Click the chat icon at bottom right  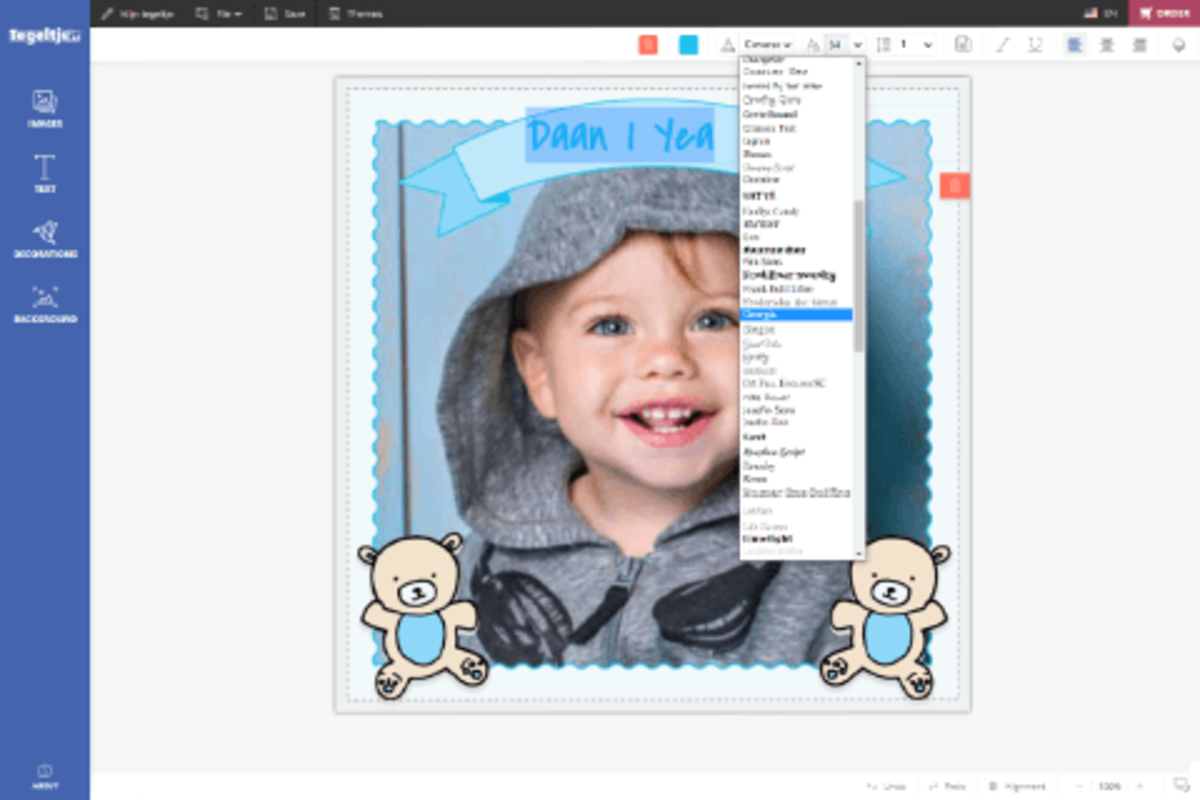pyautogui.click(x=1180, y=786)
